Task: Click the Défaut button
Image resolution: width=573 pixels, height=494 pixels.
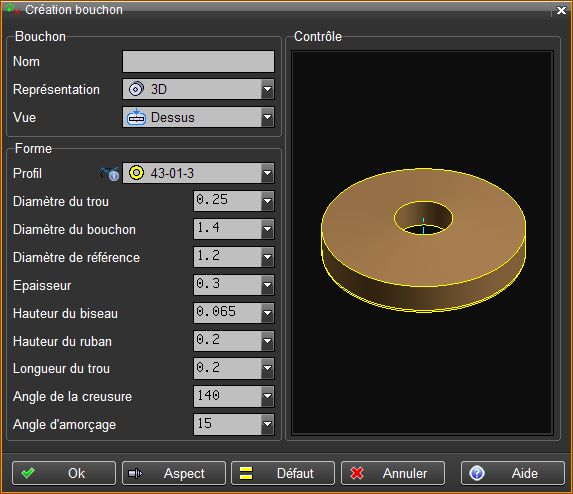Action: (x=283, y=473)
